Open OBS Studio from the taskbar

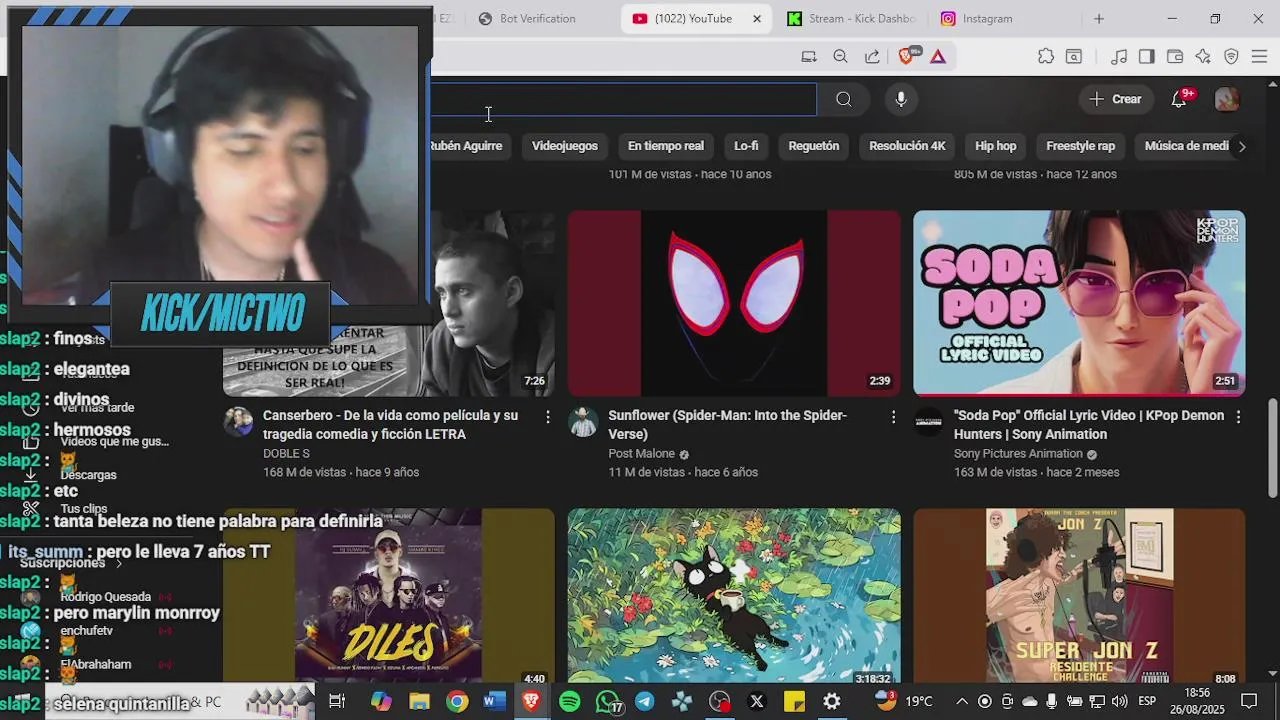[x=719, y=702]
